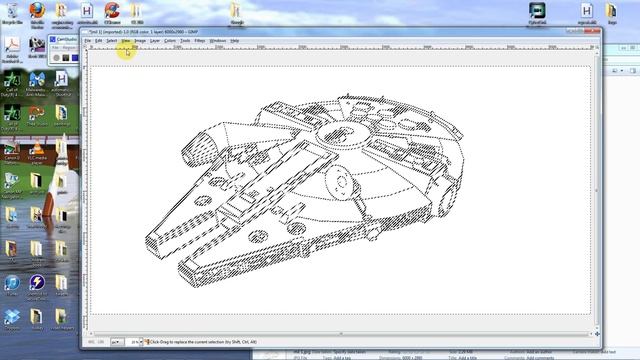Click the image menu button at ruler corner
Image resolution: width=640 pixels, height=360 pixels.
[x=85, y=47]
